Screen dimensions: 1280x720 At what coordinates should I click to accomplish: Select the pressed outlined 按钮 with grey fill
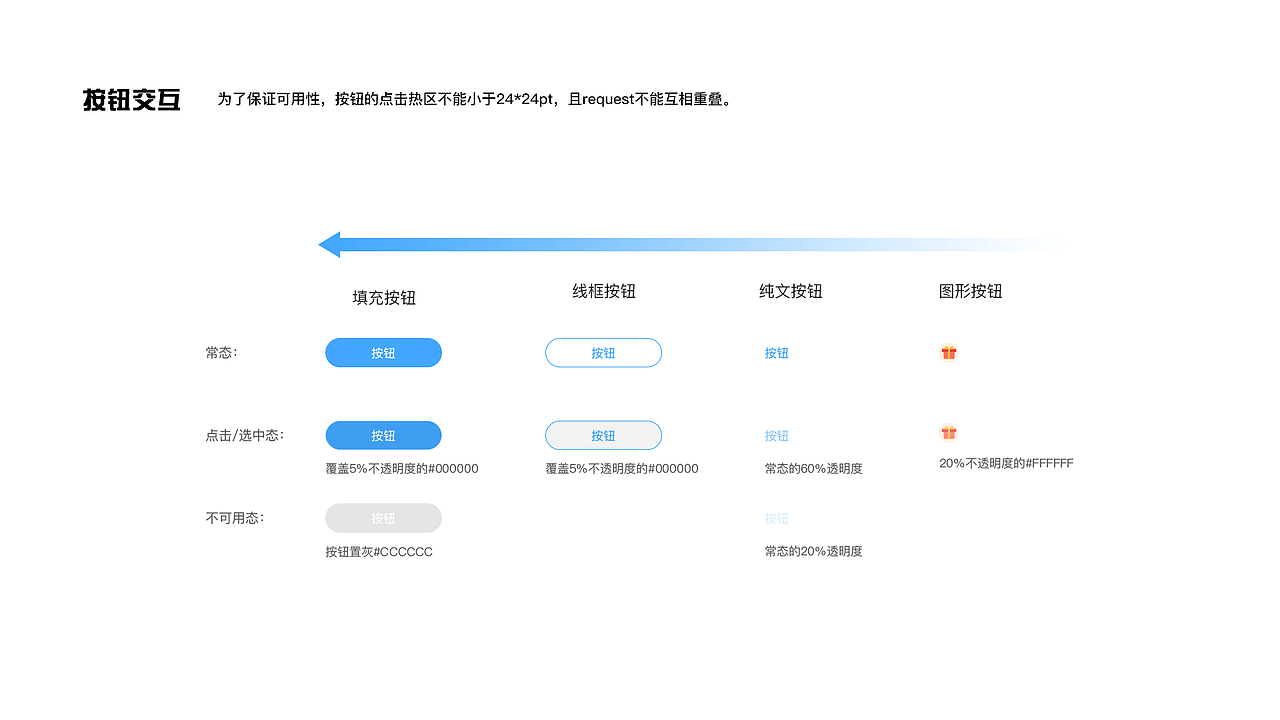603,435
